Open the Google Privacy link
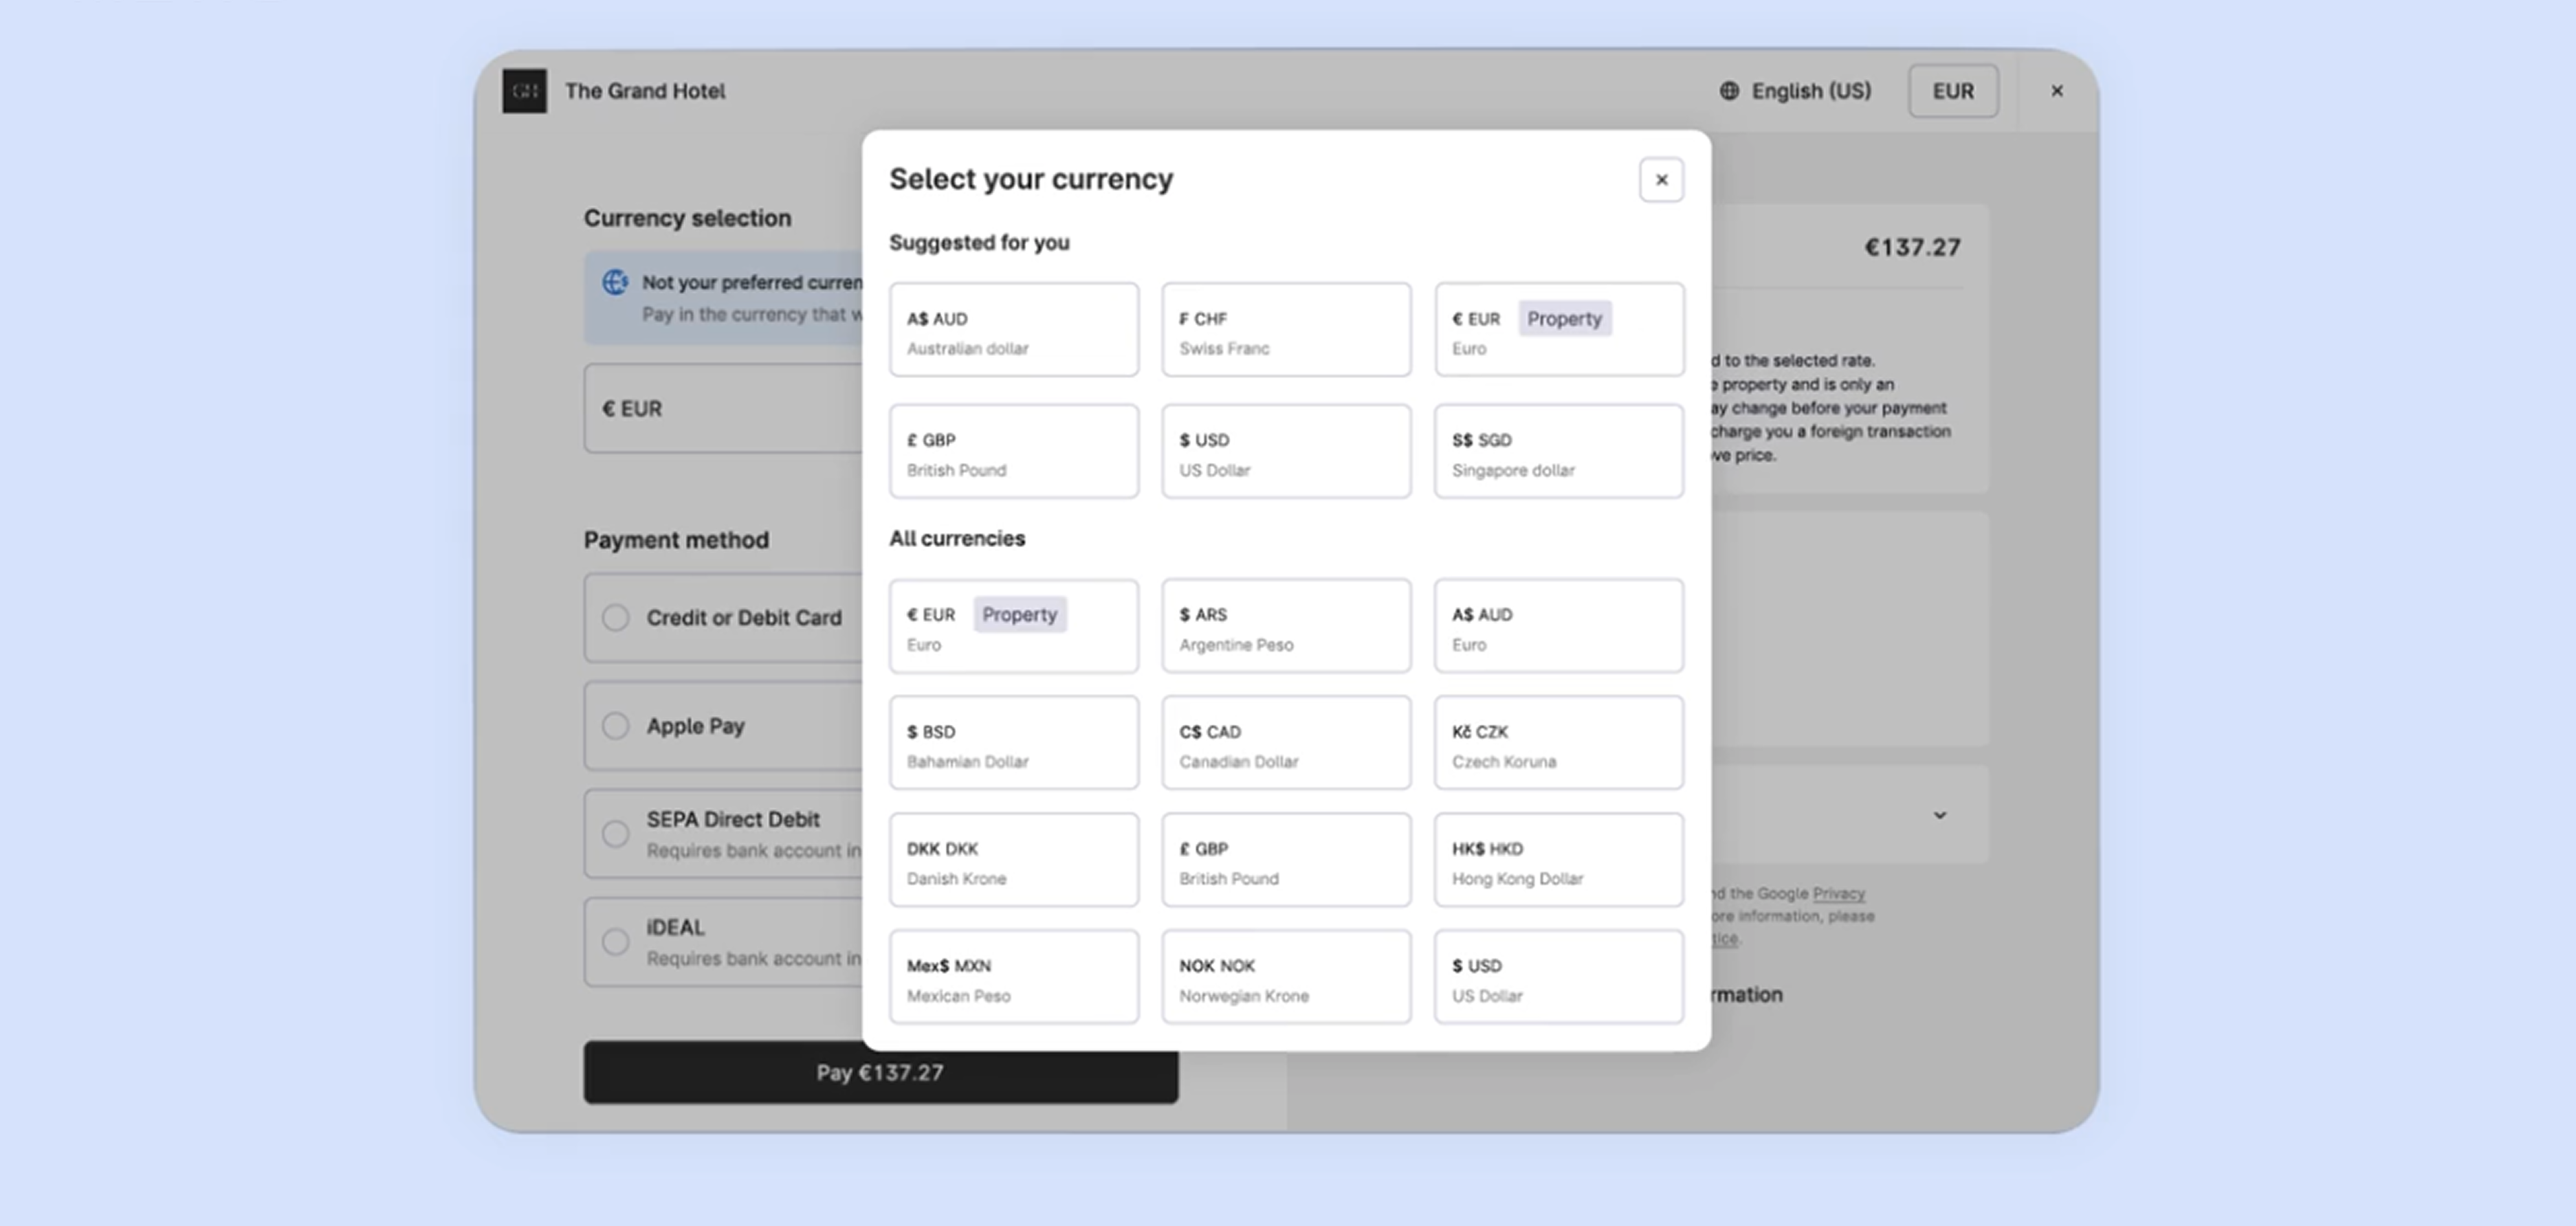The image size is (2576, 1226). pos(1838,893)
